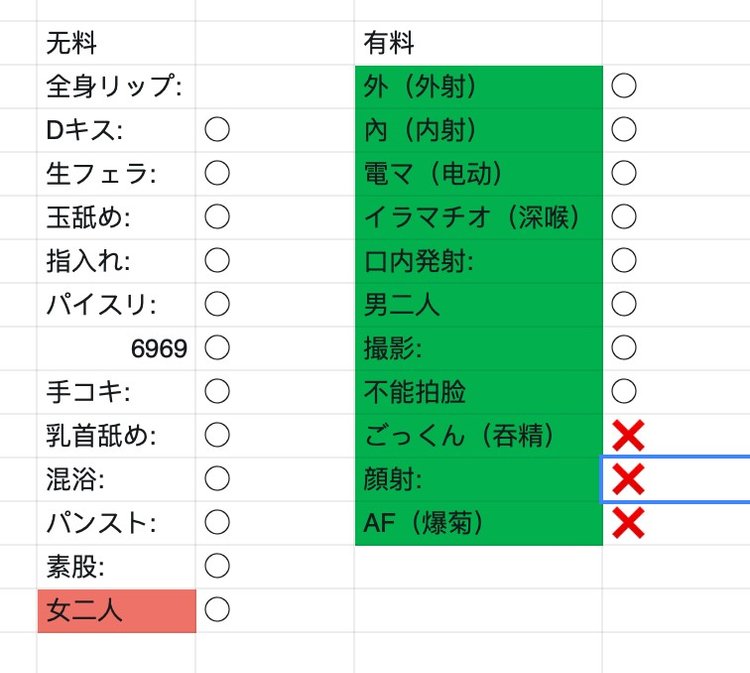The width and height of the screenshot is (750, 673).
Task: Click the circle beside 不能拍脸
Action: tap(624, 391)
